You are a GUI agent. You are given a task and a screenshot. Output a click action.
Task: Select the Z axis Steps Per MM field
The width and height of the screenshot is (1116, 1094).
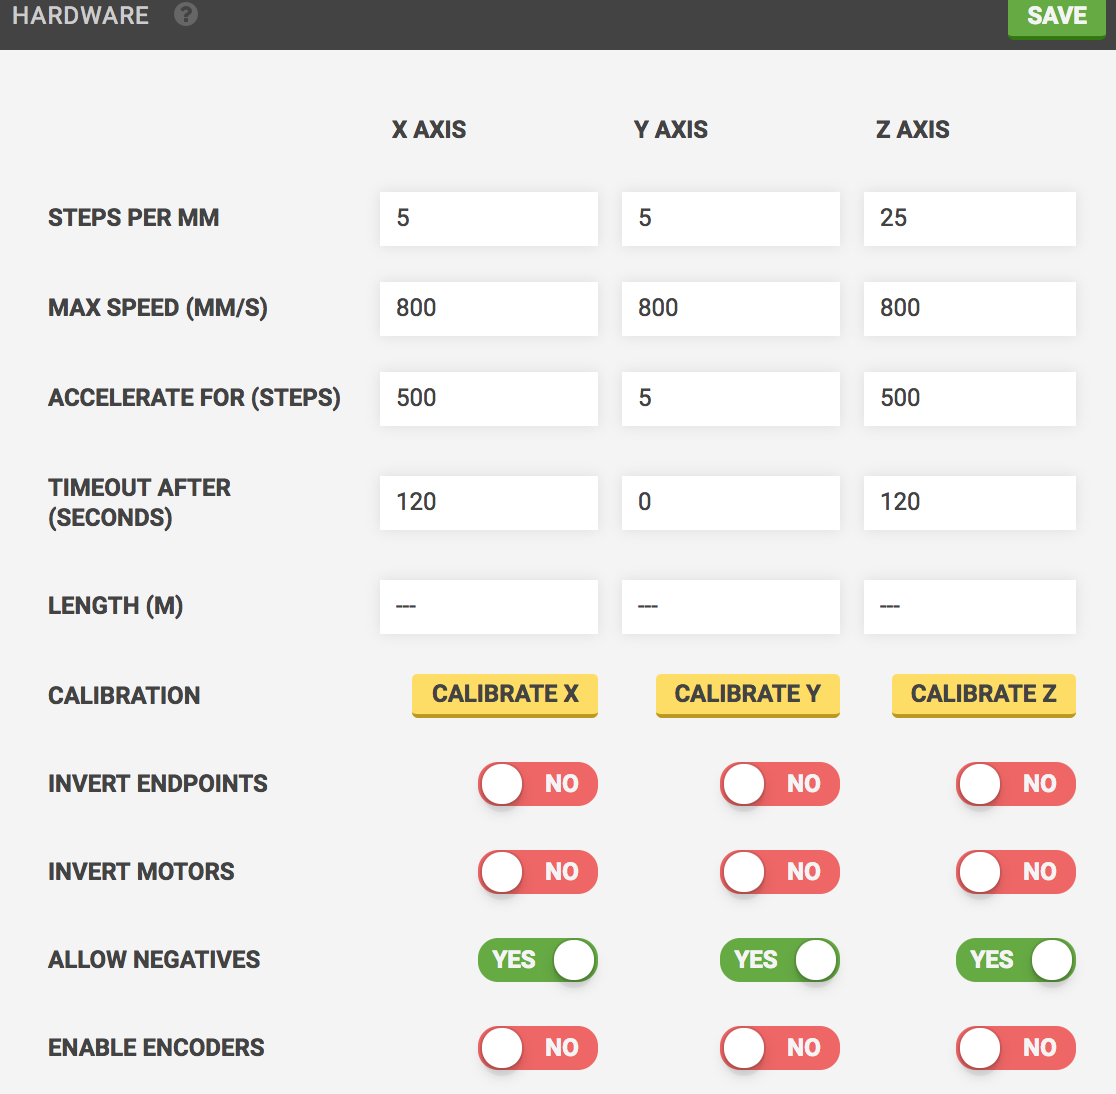pos(970,219)
